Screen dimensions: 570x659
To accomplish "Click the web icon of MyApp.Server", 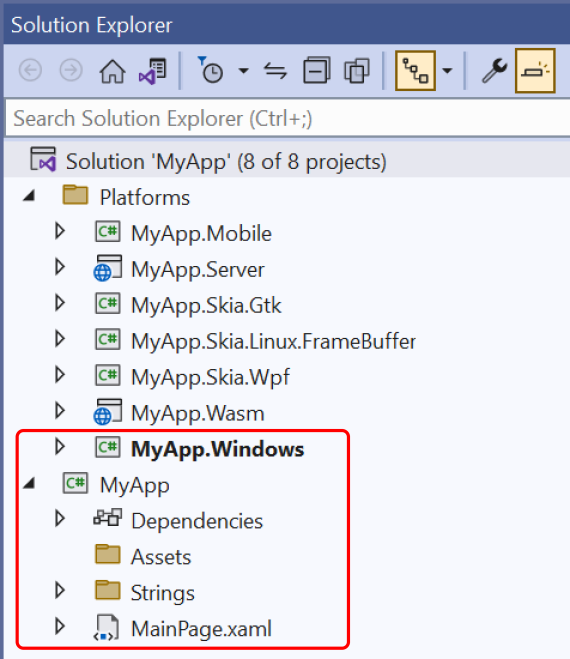I will [x=108, y=268].
